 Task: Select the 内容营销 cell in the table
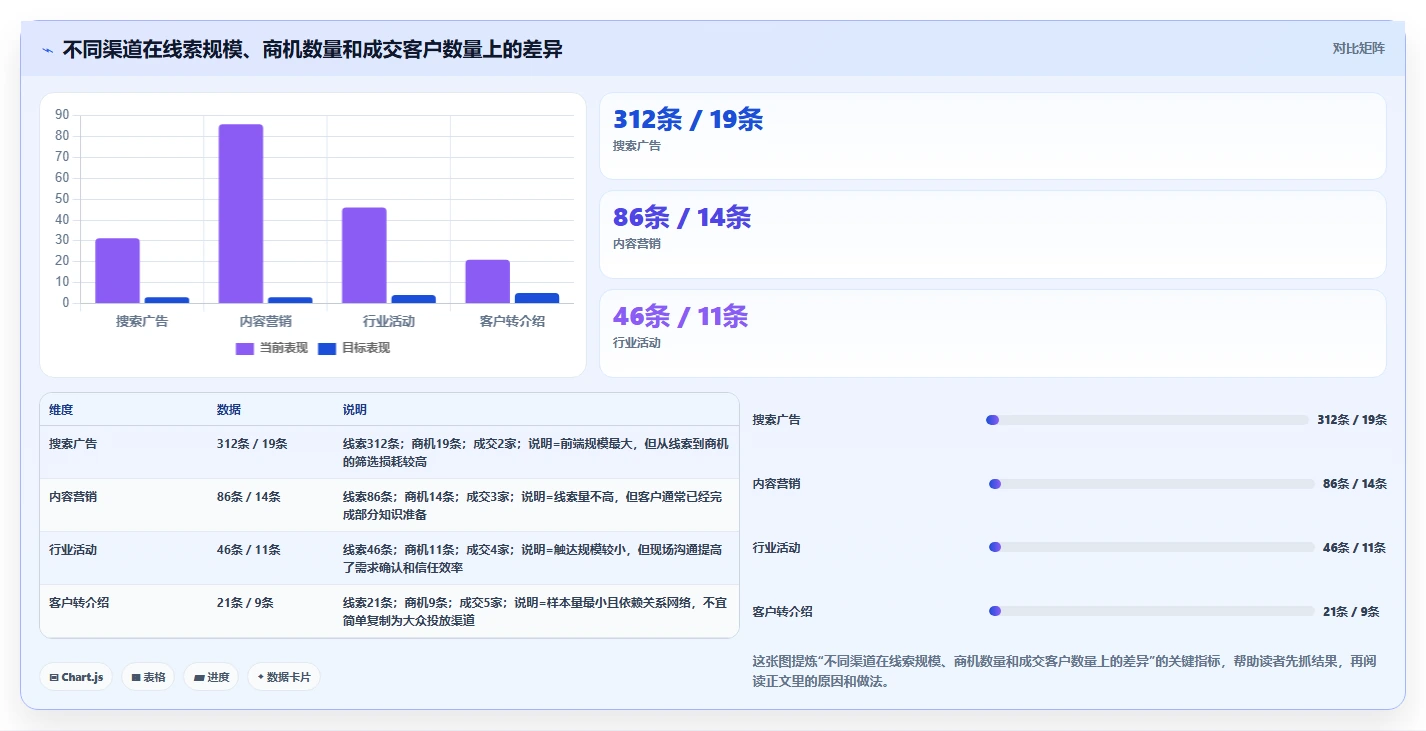click(x=73, y=496)
